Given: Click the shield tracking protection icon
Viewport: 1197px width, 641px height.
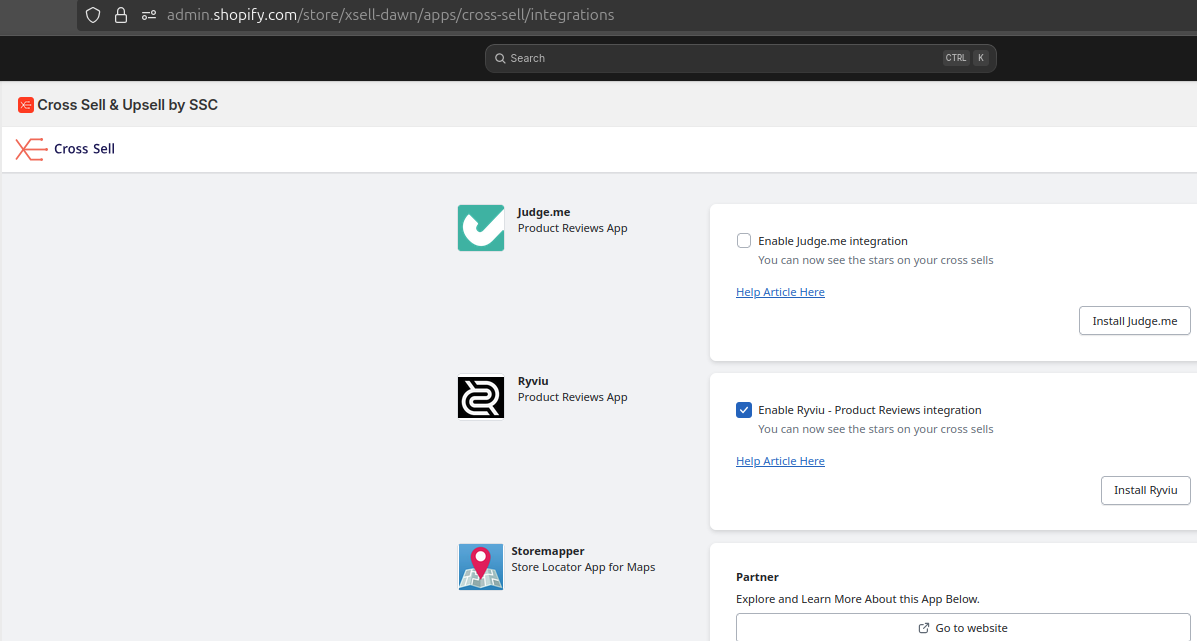Looking at the screenshot, I should click(93, 15).
